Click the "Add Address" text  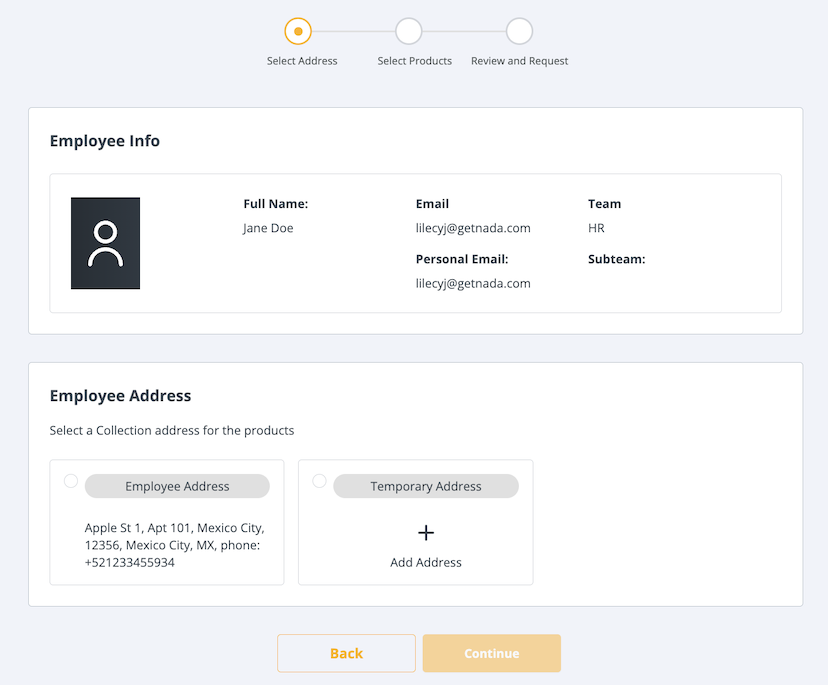pos(426,562)
